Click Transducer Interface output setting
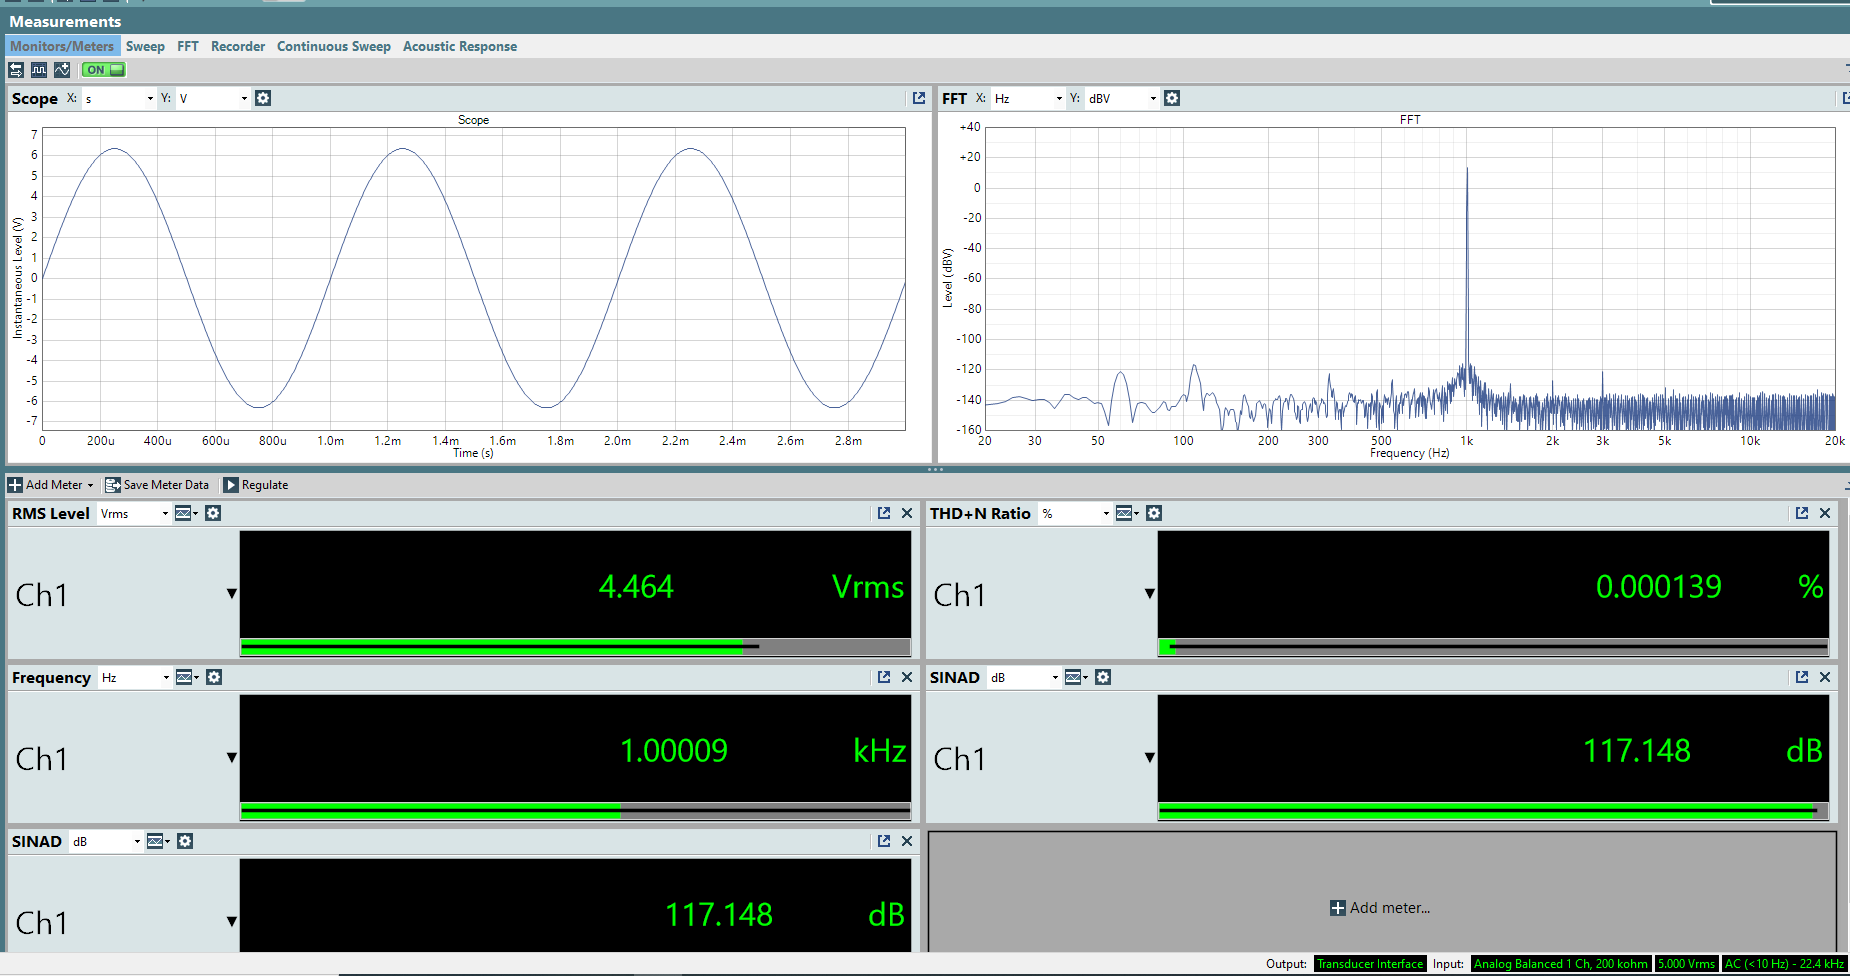The height and width of the screenshot is (976, 1850). pyautogui.click(x=1370, y=964)
